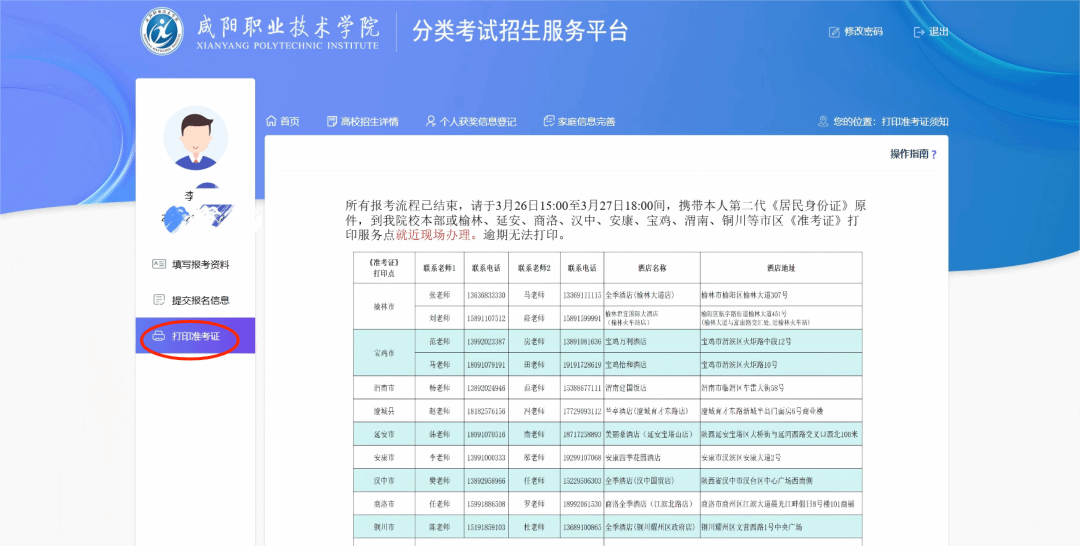Image resolution: width=1080 pixels, height=546 pixels.
Task: Click the printer icon beside 打印准考证
Action: (x=159, y=337)
